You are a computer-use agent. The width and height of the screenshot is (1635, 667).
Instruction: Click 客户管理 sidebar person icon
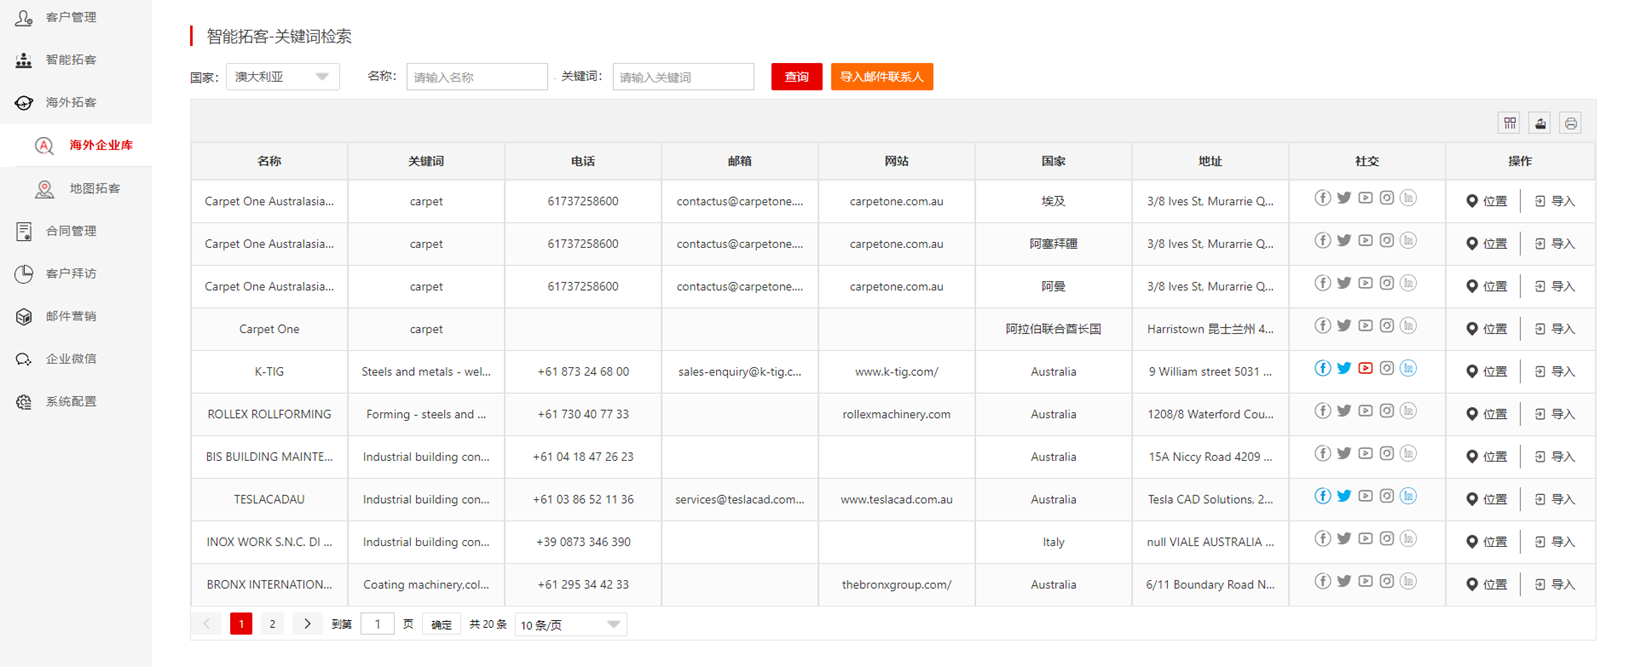24,17
